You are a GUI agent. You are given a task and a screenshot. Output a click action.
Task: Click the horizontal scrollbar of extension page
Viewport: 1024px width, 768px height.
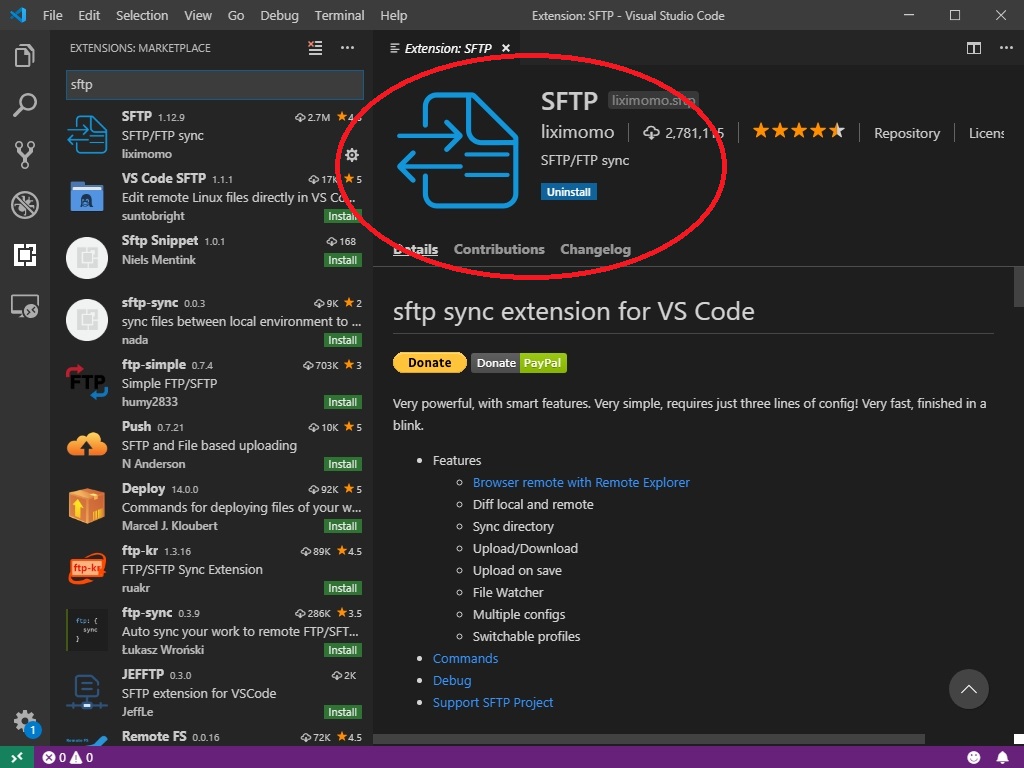(648, 739)
